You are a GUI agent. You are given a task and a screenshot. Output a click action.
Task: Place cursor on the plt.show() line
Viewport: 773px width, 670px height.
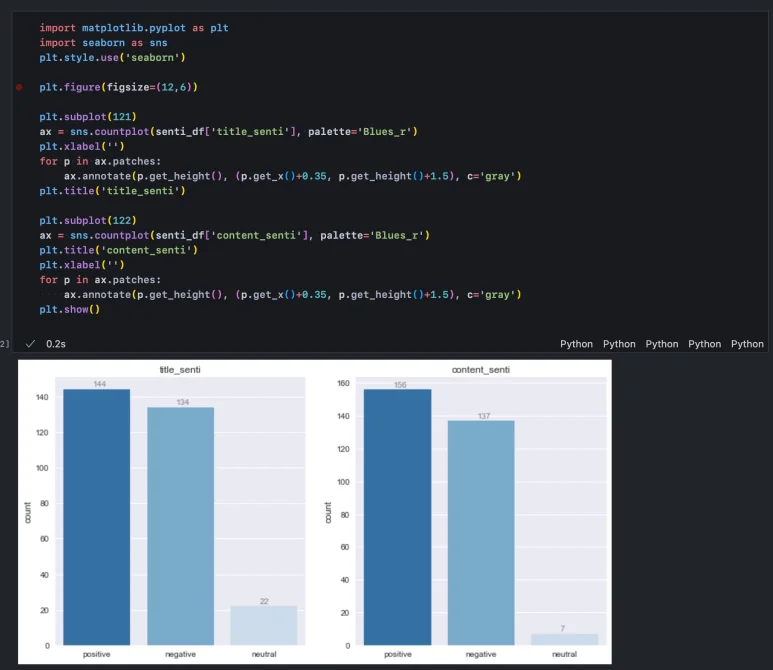click(70, 310)
